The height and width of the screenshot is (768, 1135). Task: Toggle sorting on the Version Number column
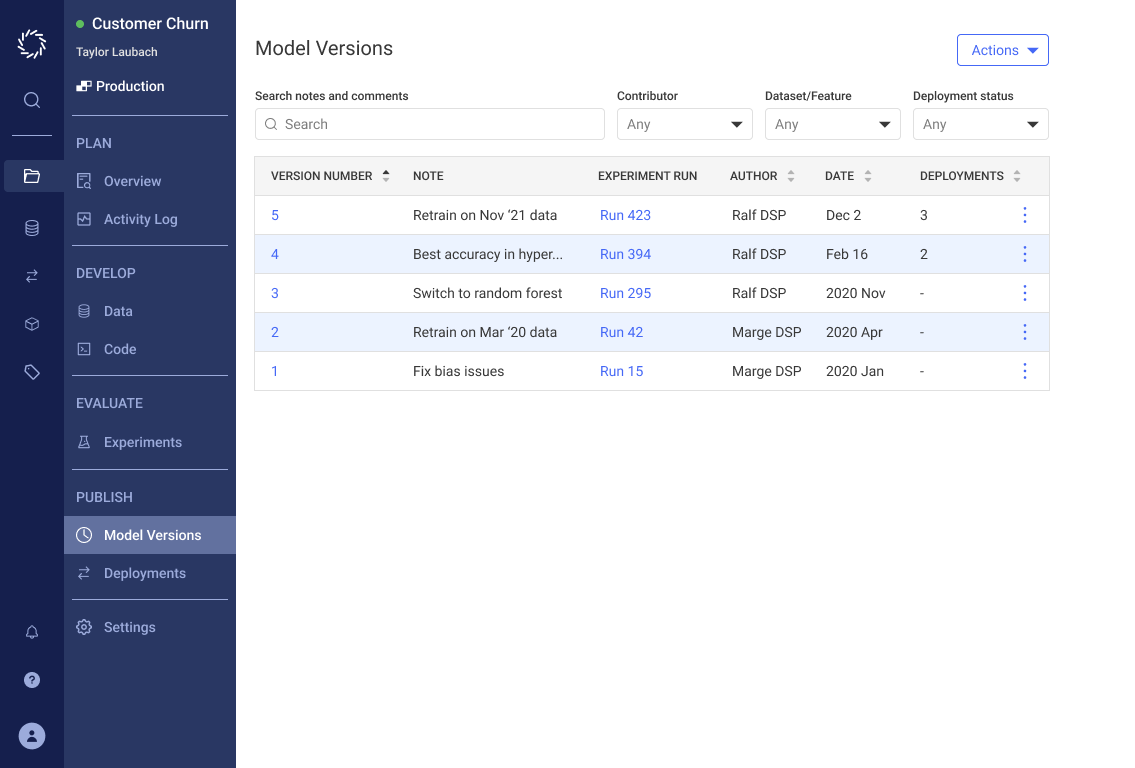[386, 175]
